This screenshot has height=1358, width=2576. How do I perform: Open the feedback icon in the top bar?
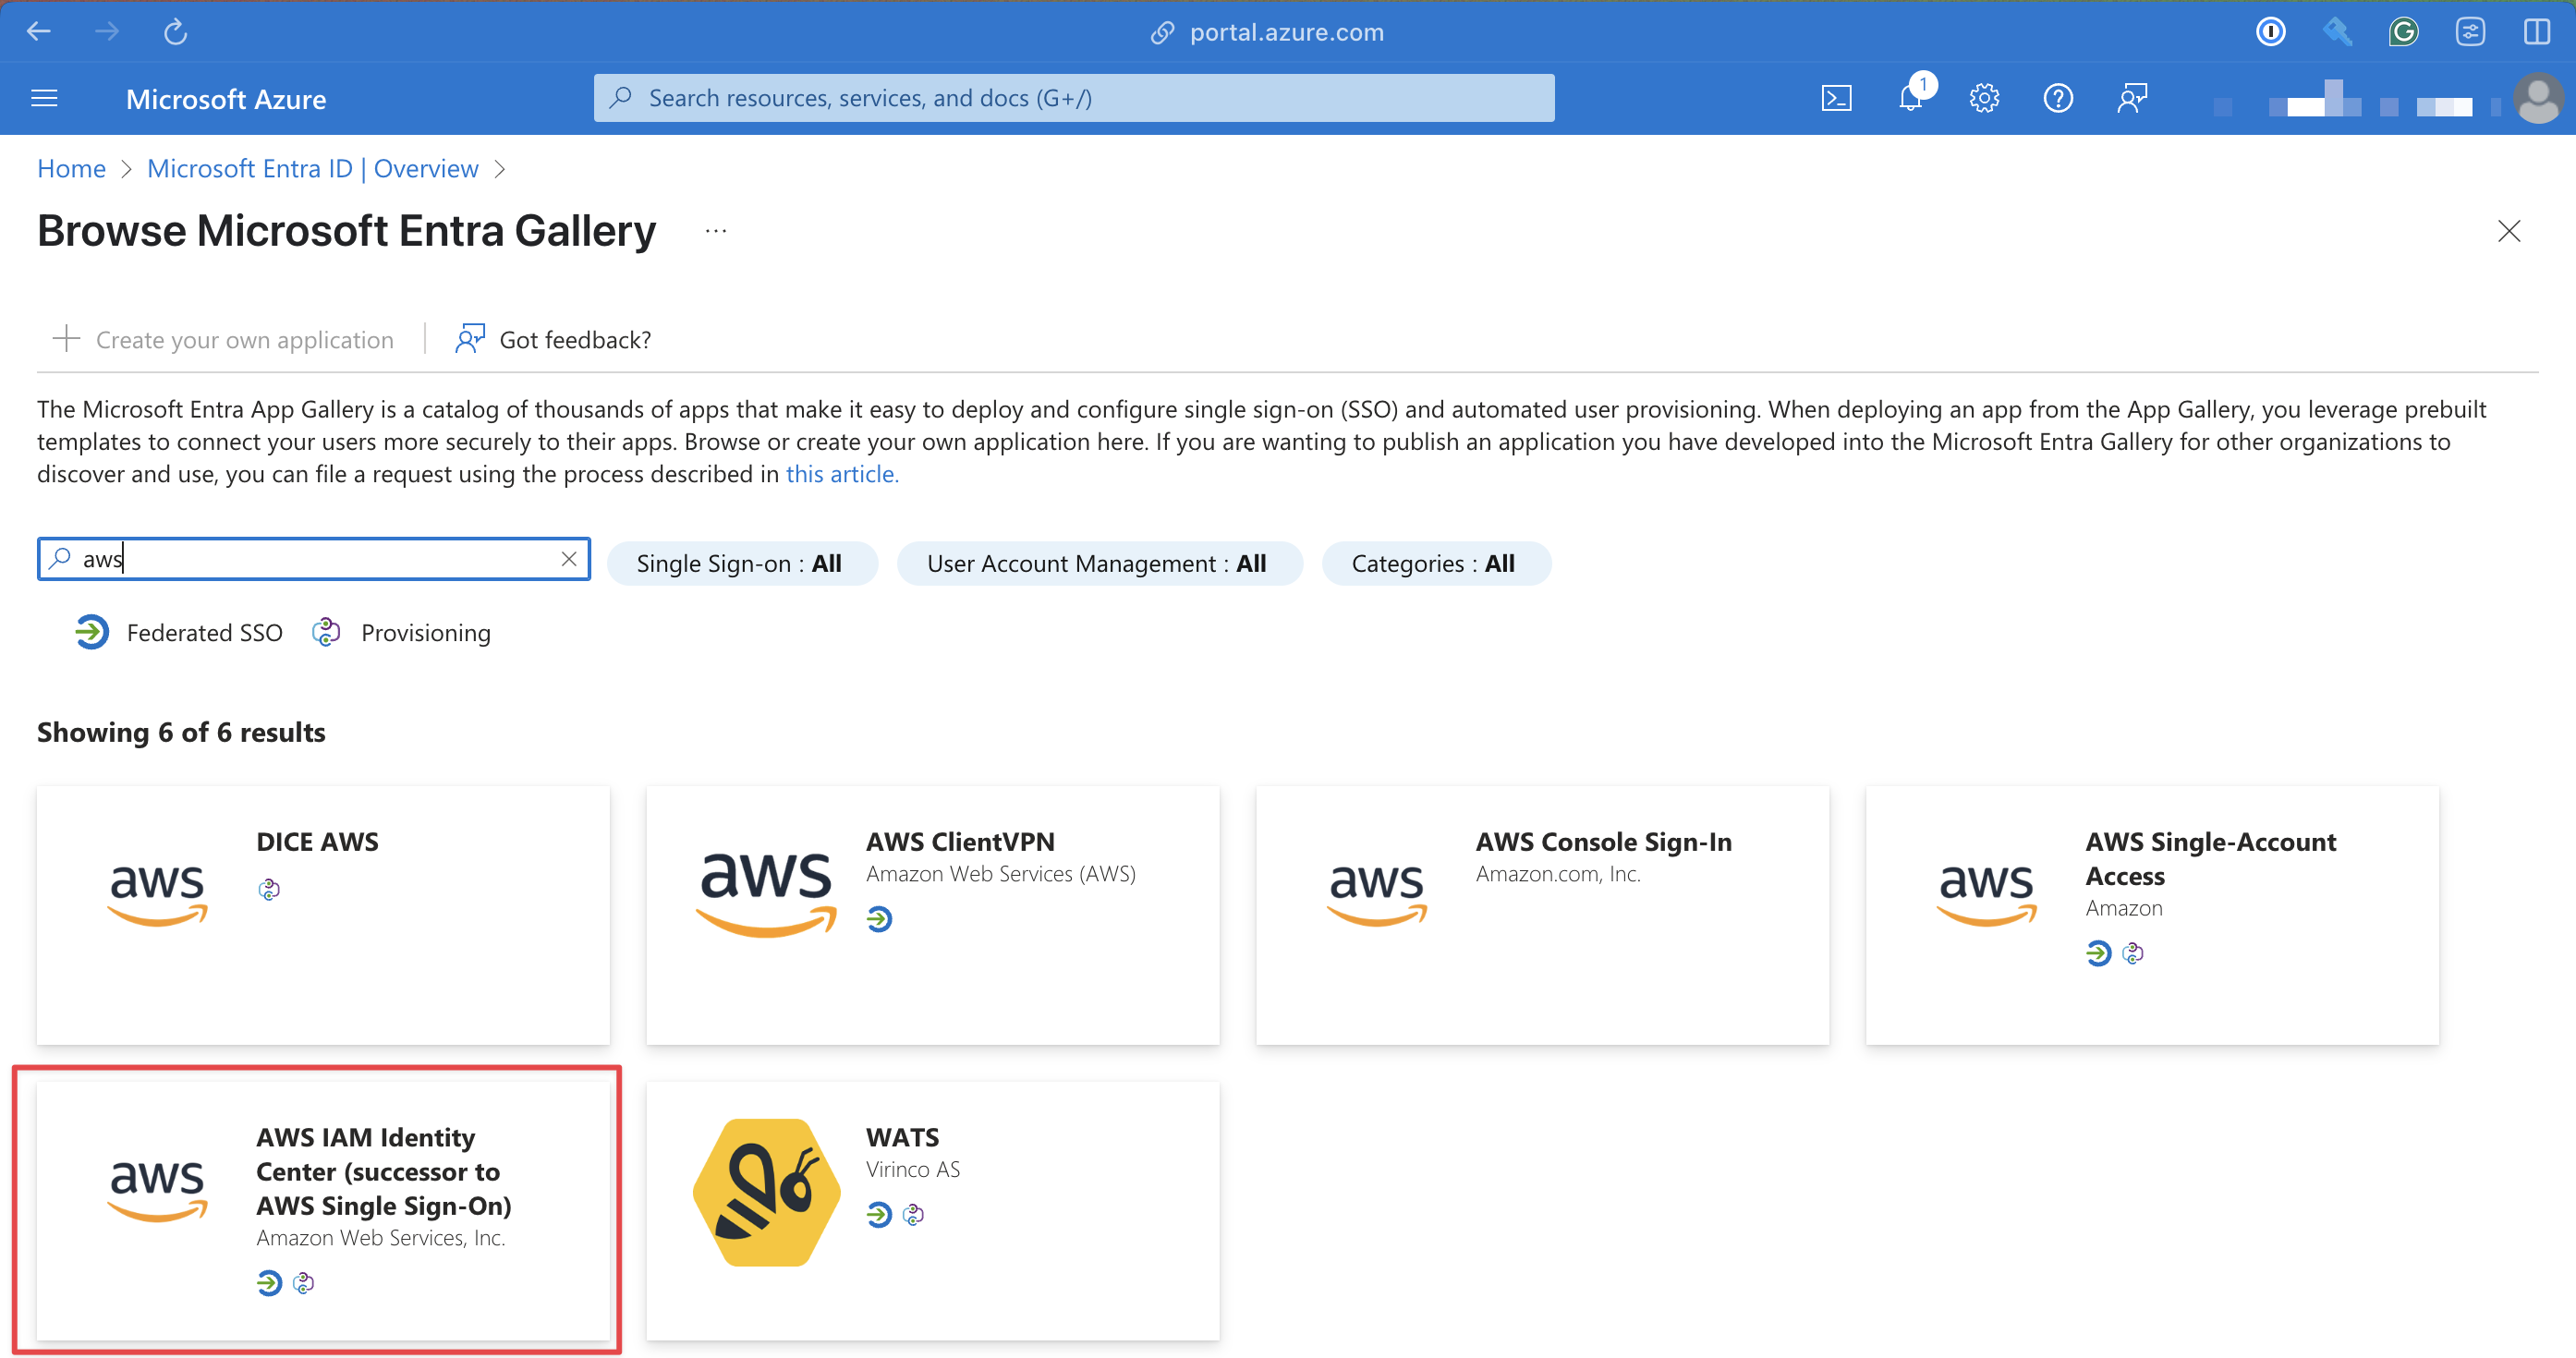pyautogui.click(x=2132, y=98)
